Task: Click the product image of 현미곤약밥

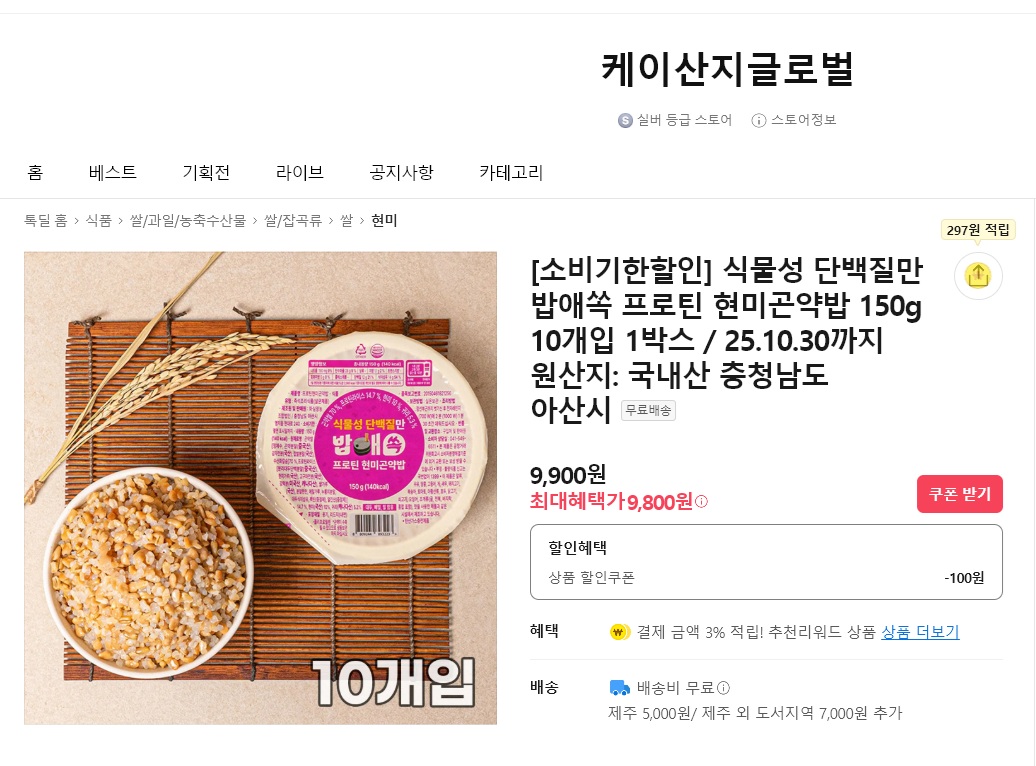Action: 260,488
